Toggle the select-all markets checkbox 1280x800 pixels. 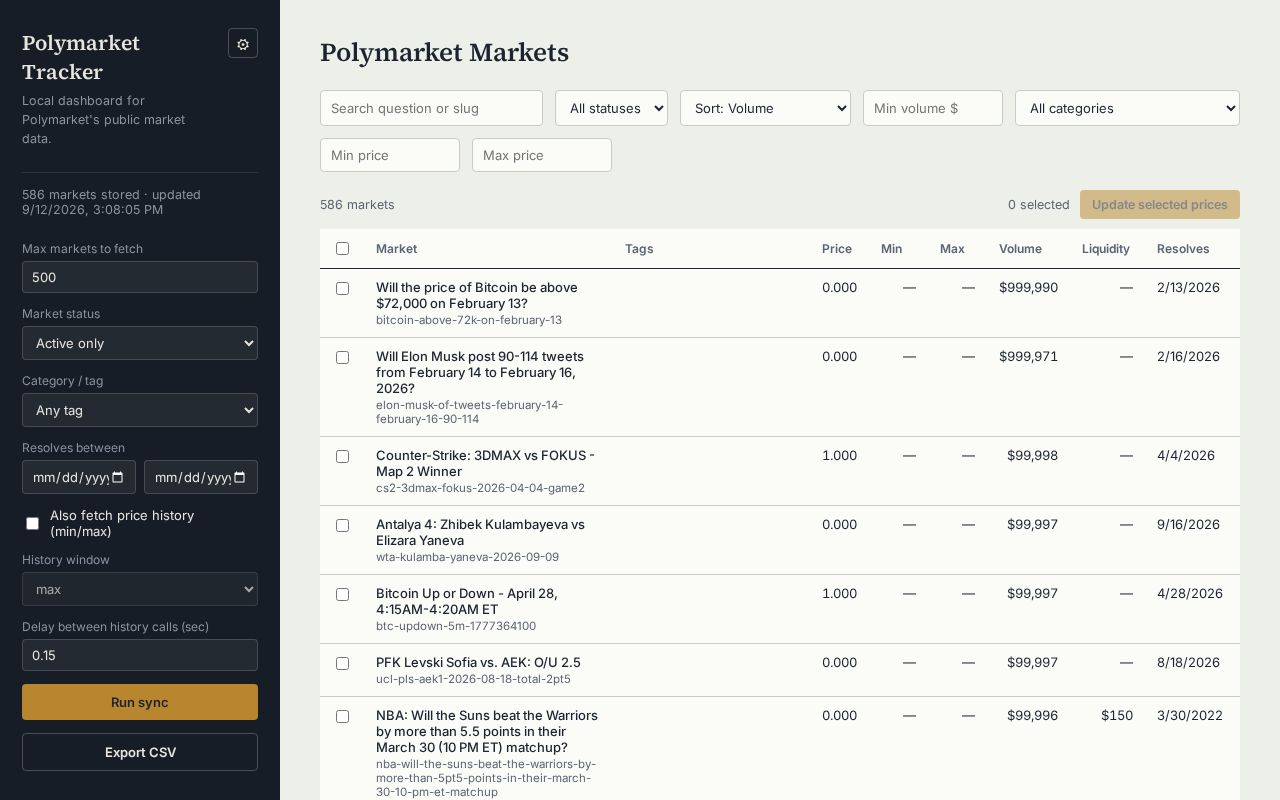[x=342, y=248]
